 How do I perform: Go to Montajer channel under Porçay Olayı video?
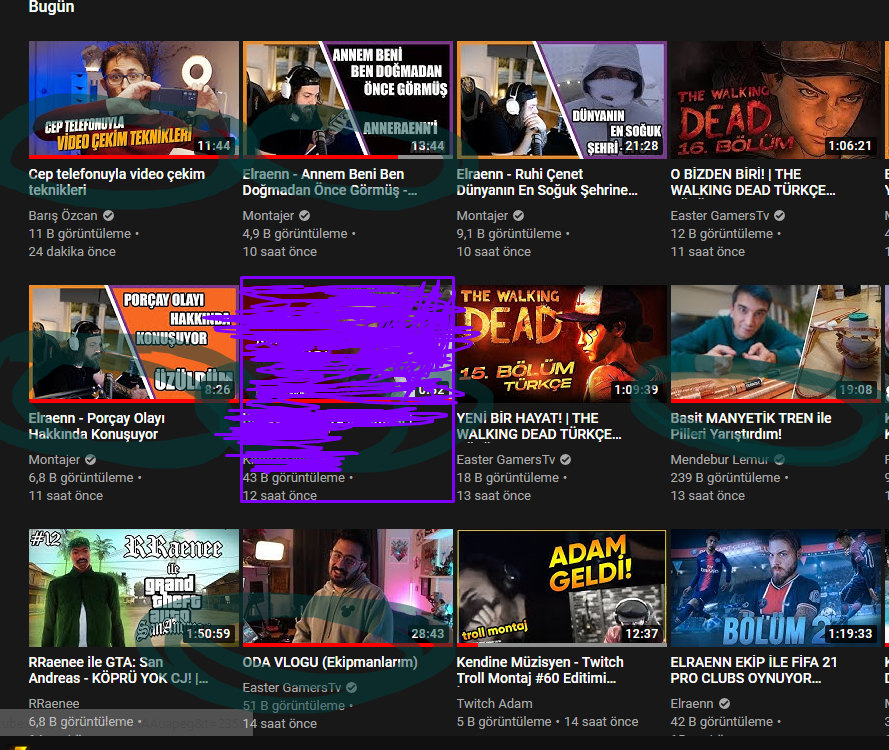pos(54,460)
